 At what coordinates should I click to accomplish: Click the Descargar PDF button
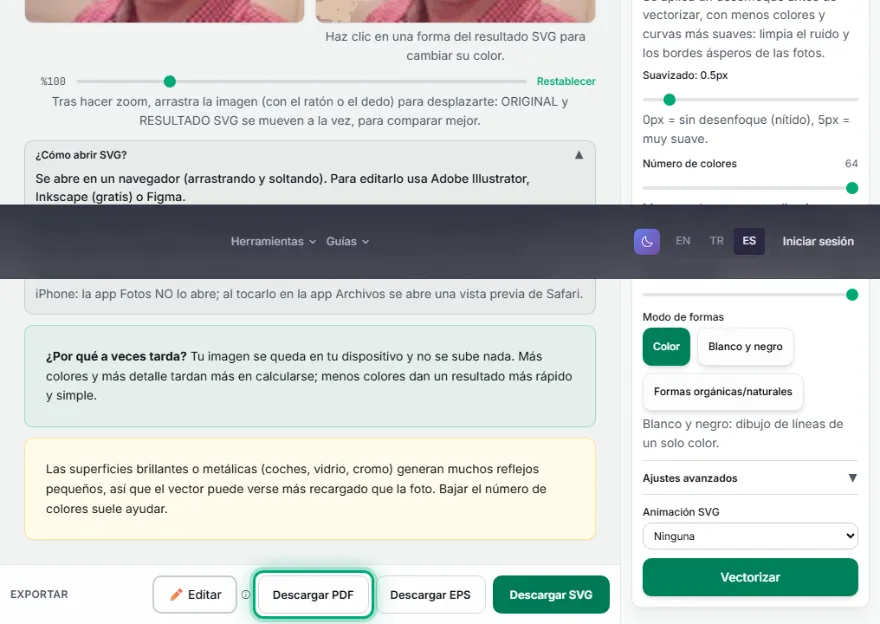tap(313, 595)
